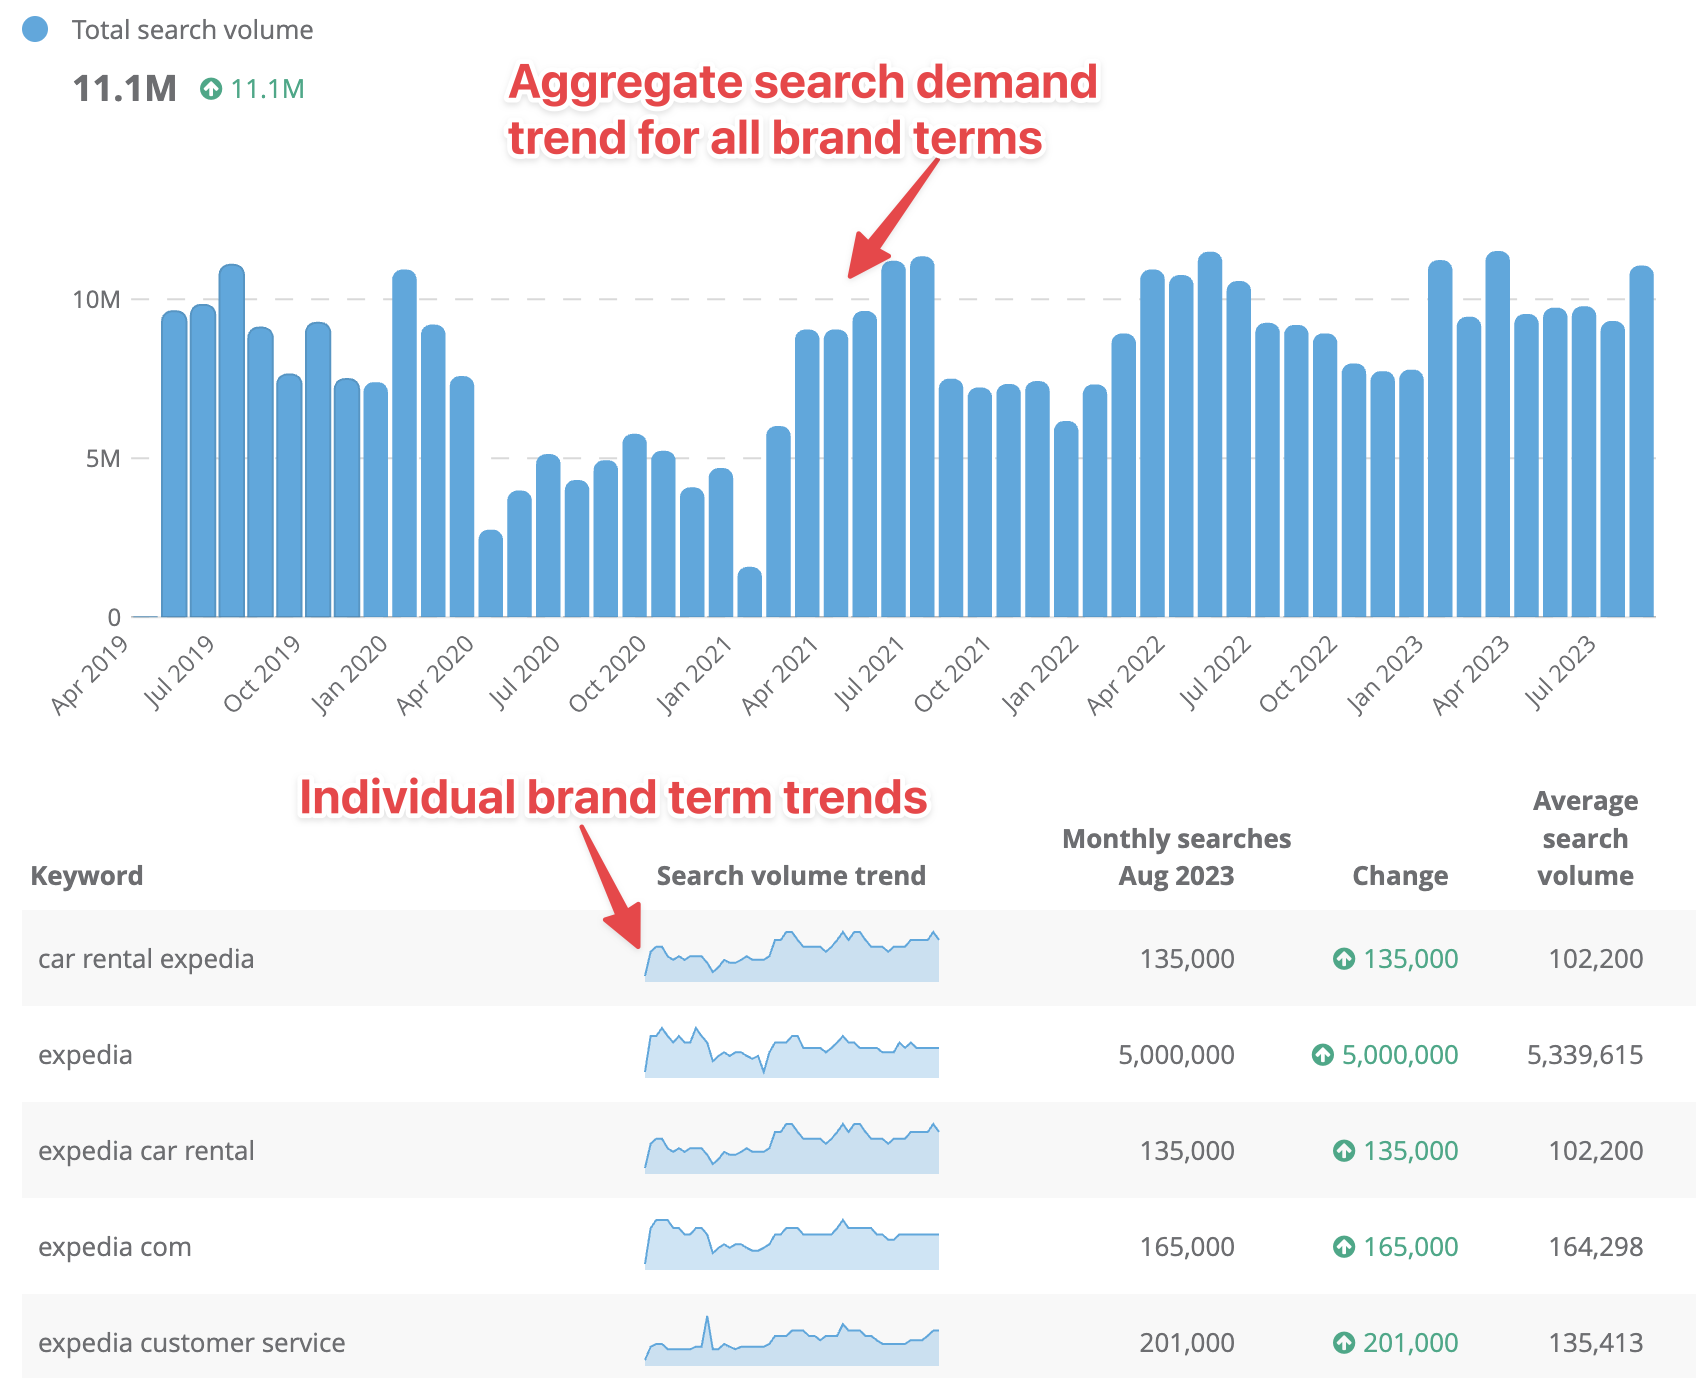1704x1378 pixels.
Task: Click the blue Total search volume legend dot
Action: pyautogui.click(x=35, y=30)
